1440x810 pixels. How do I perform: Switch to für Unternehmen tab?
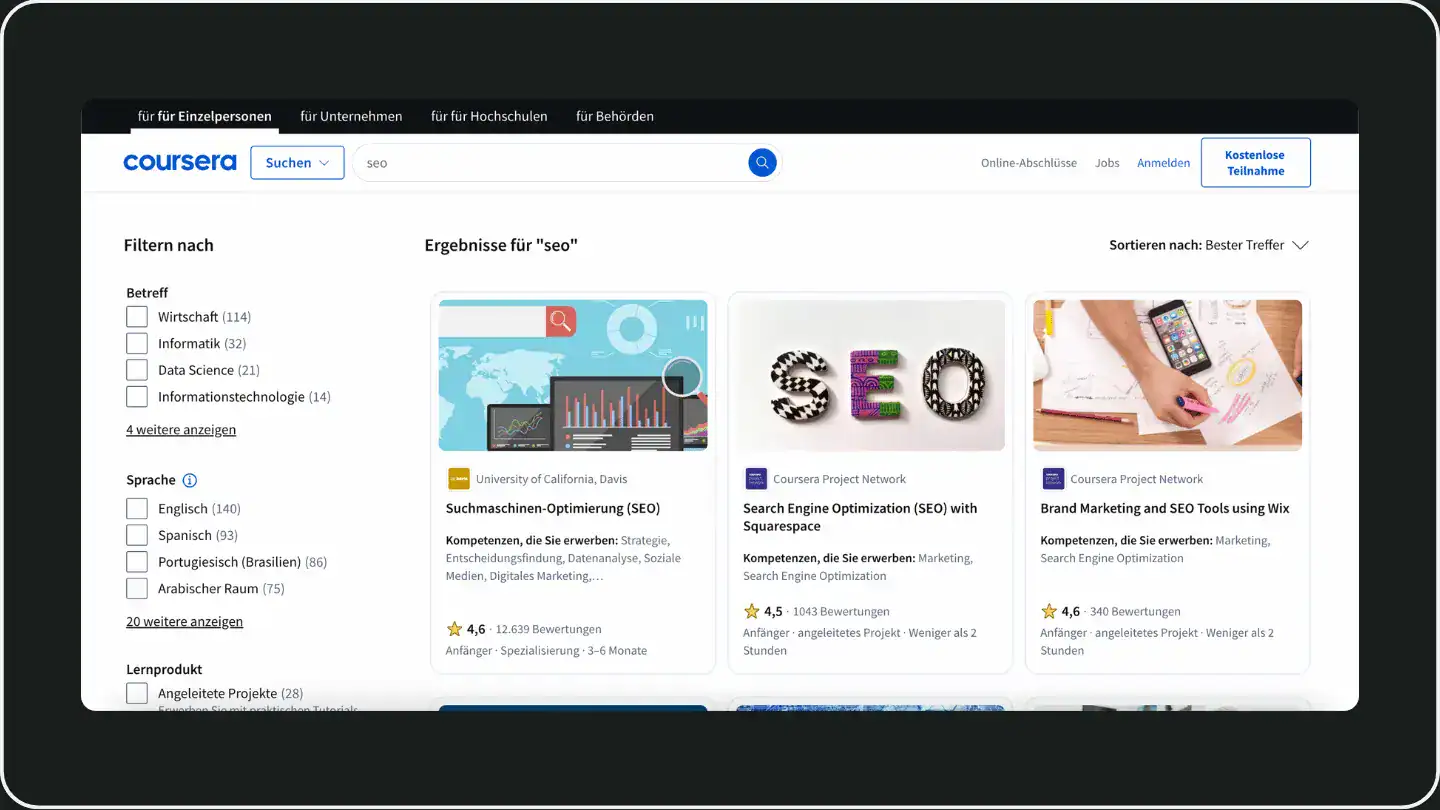point(351,116)
